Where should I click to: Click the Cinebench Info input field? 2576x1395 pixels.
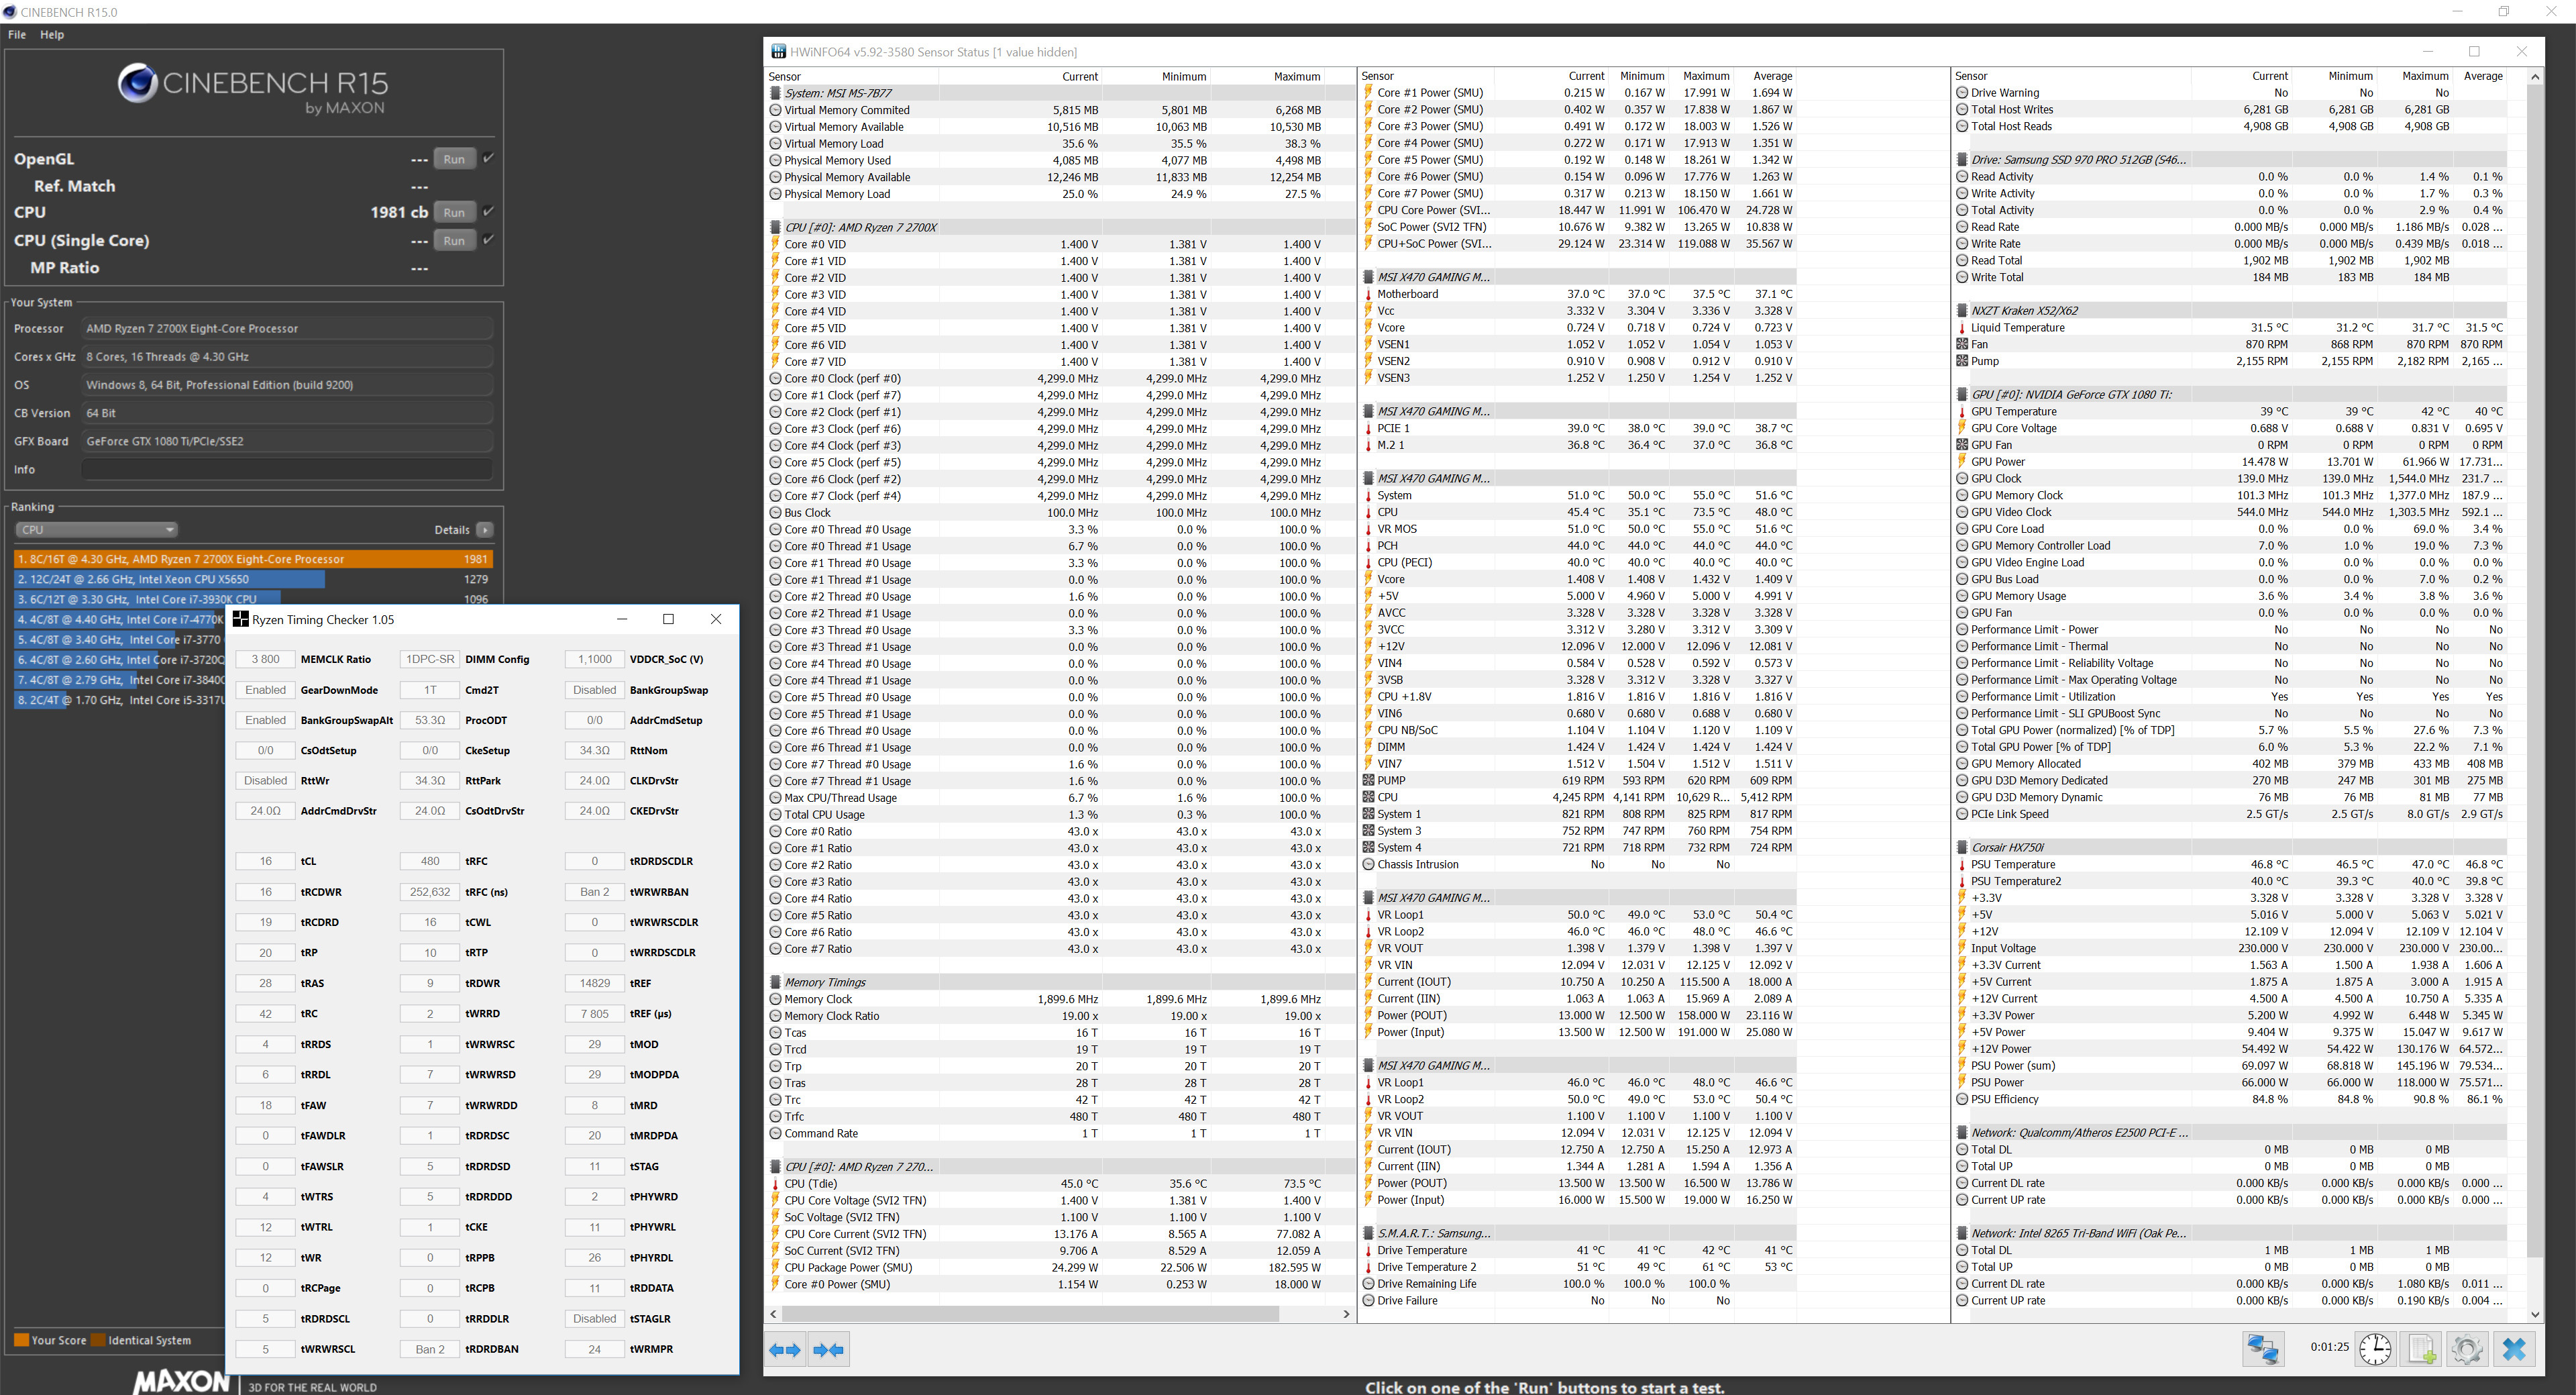click(287, 469)
